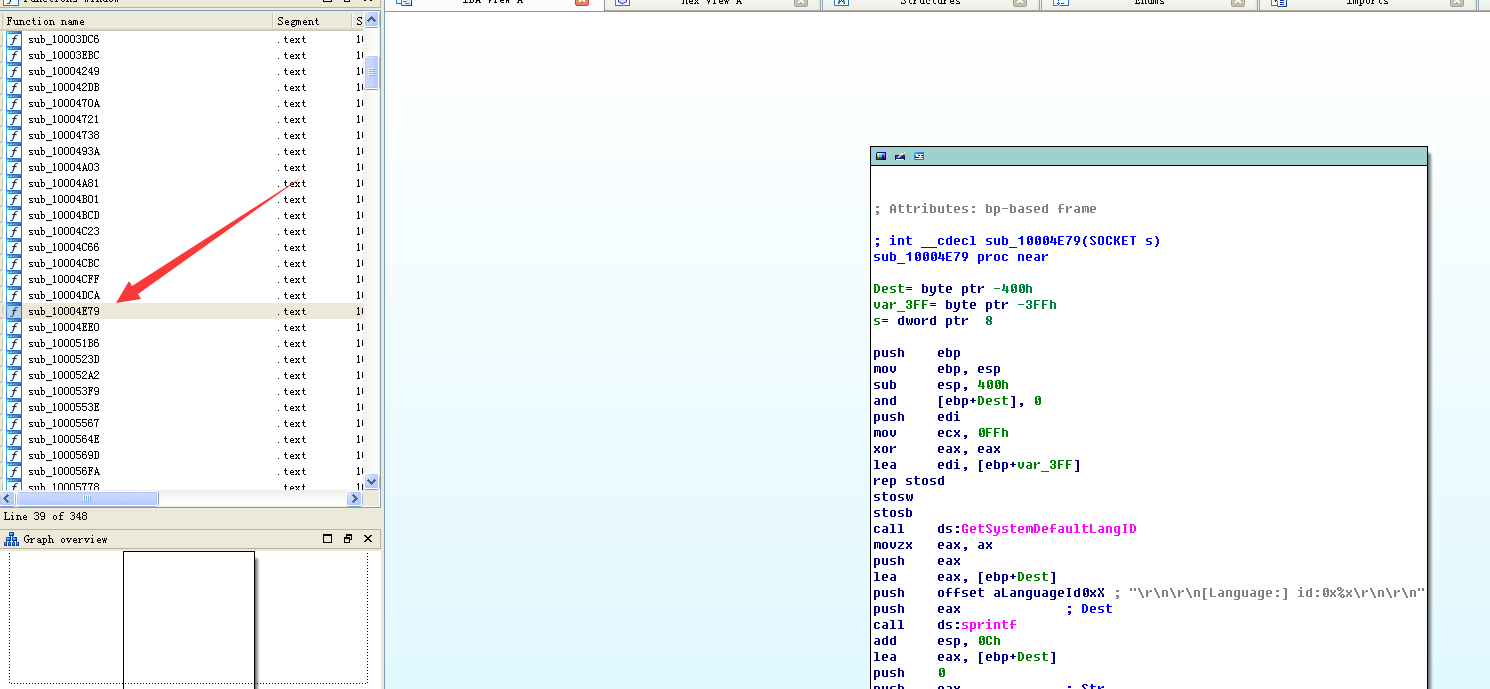The width and height of the screenshot is (1490, 689).
Task: Select function row sub_10005567
Action: 183,423
